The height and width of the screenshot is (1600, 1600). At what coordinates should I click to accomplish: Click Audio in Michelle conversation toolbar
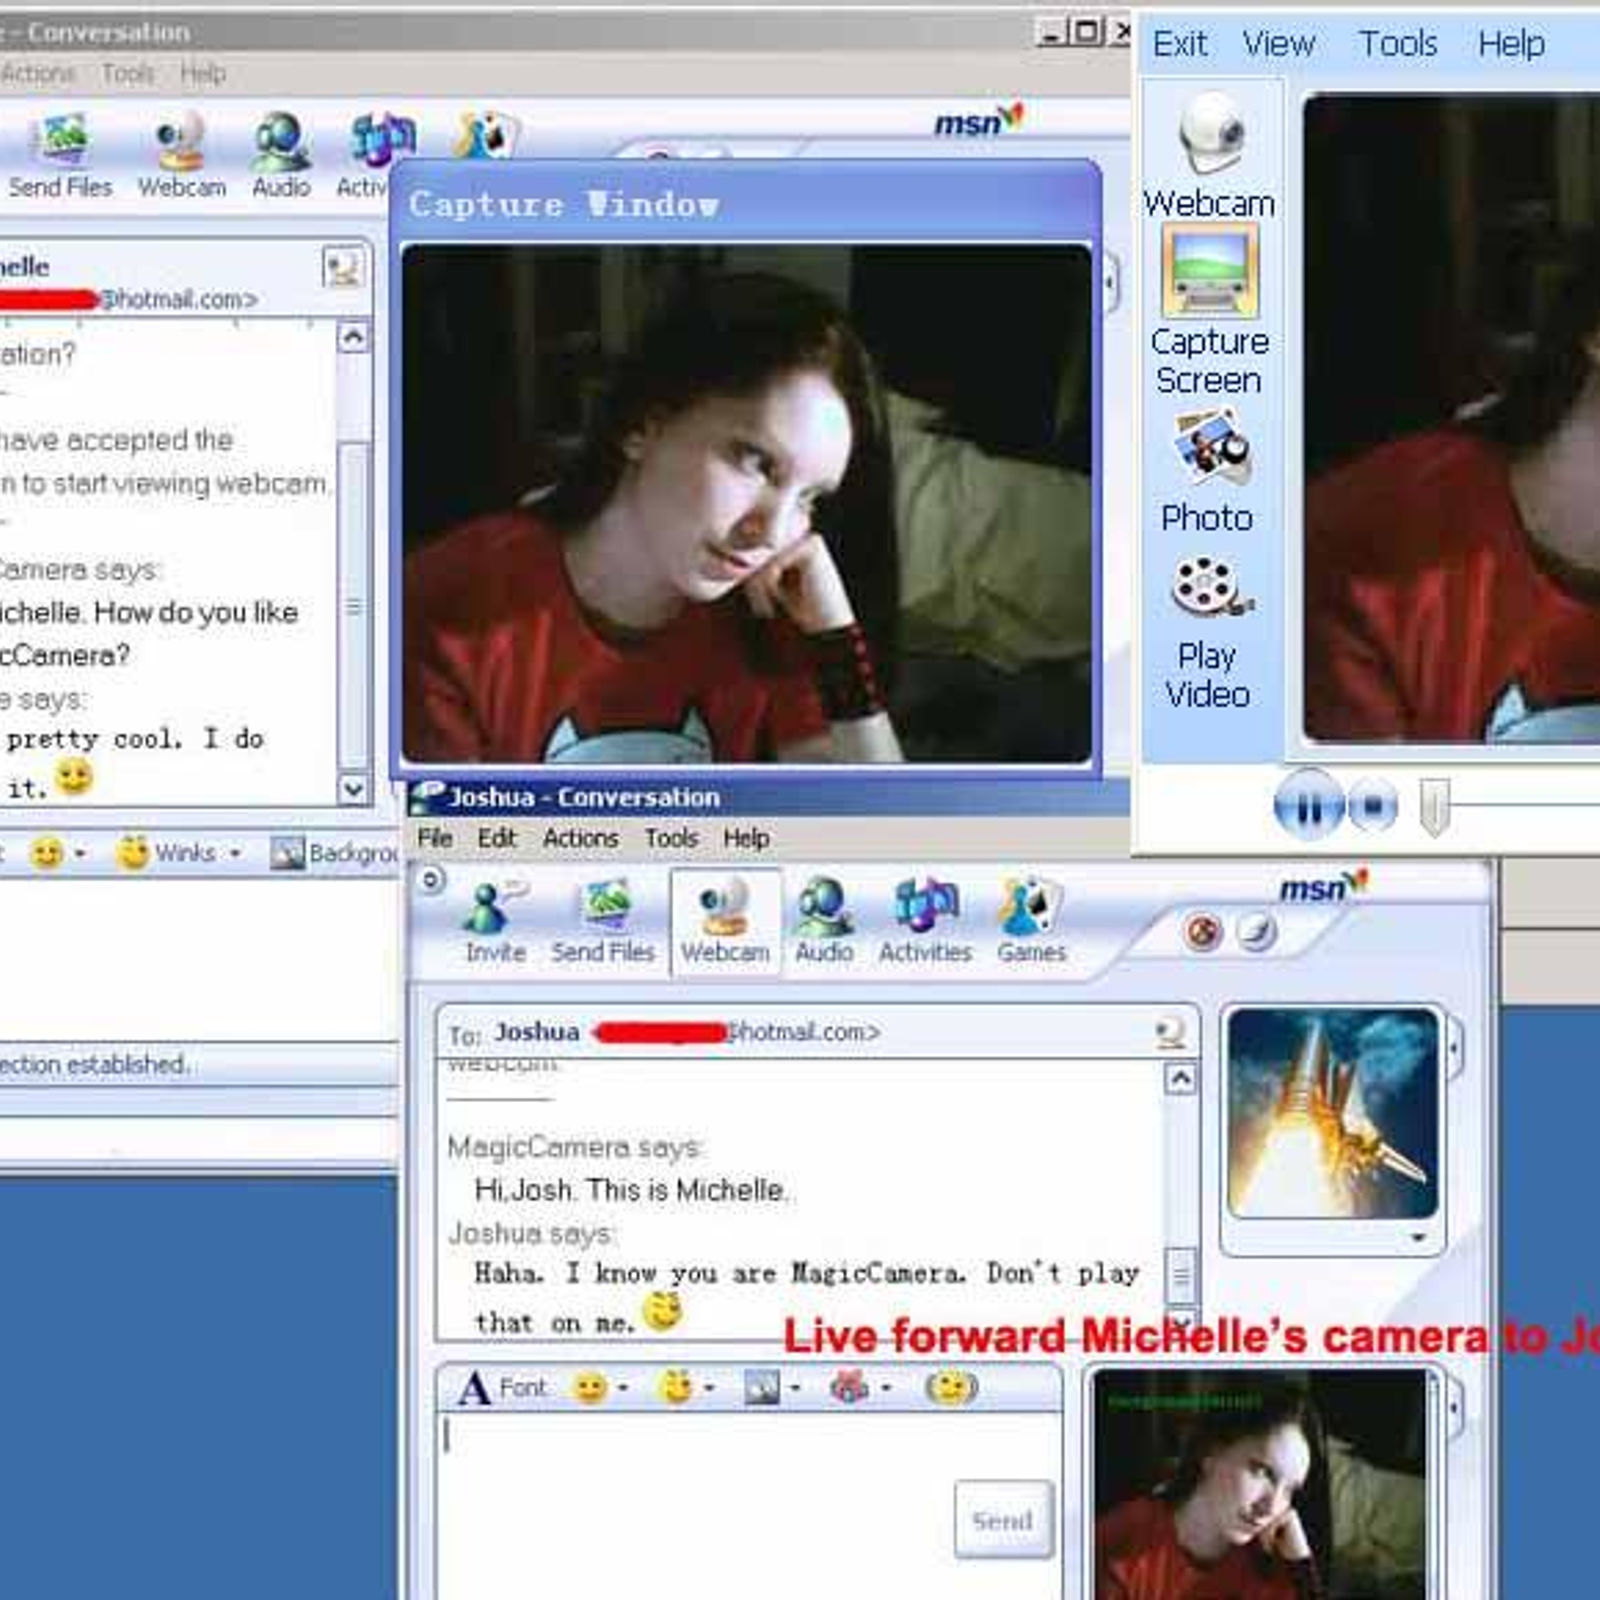(x=281, y=156)
